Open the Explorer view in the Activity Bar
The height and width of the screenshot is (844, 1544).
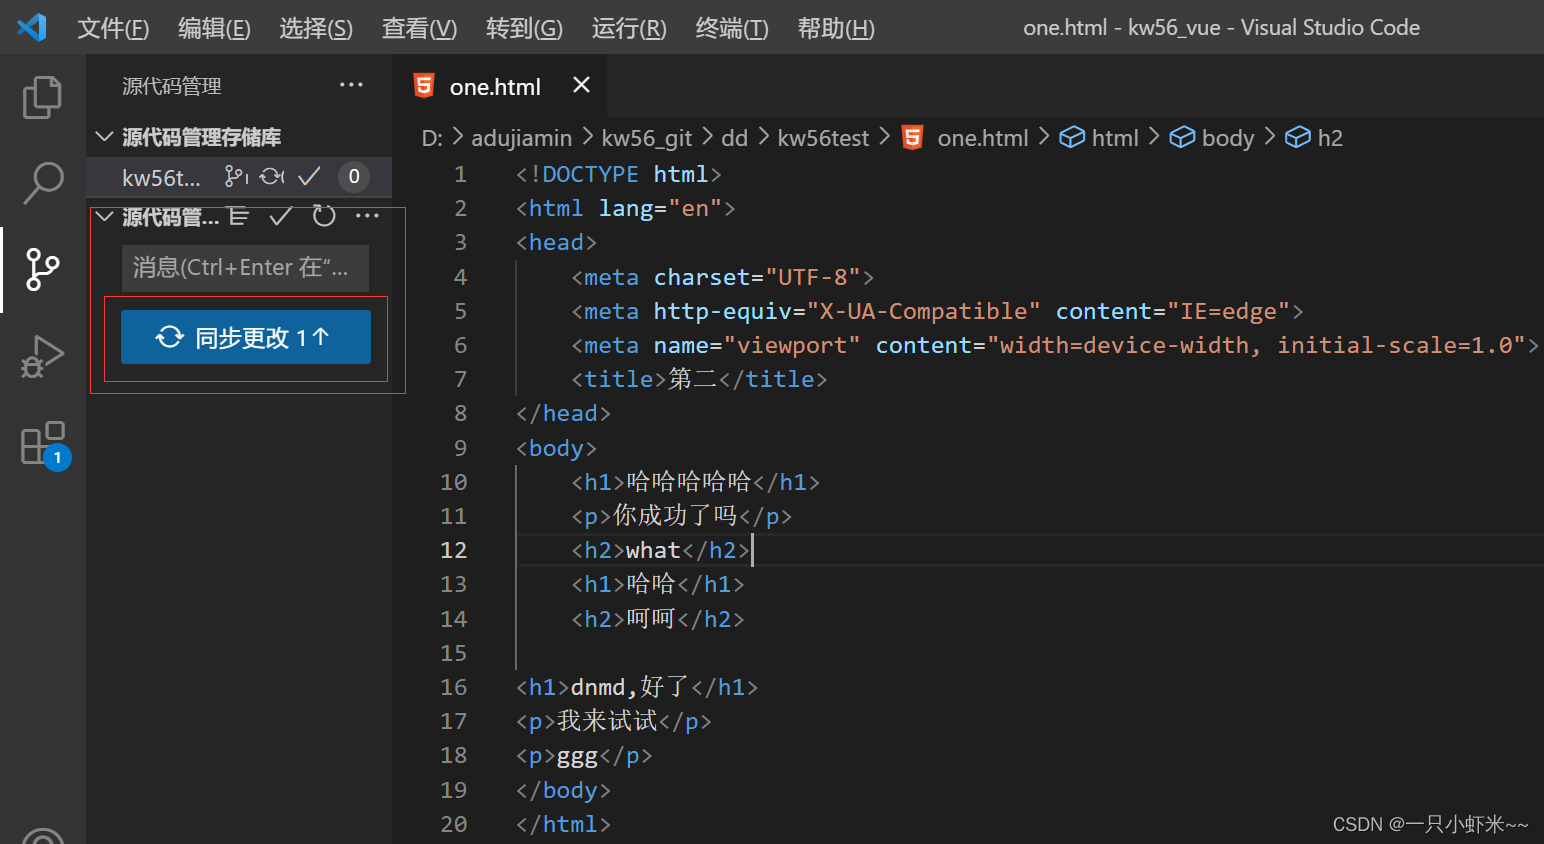coord(42,96)
